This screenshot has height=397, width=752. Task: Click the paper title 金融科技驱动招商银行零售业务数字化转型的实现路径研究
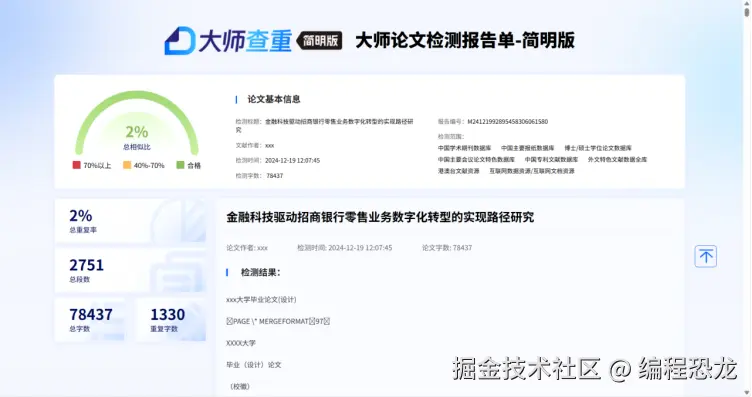[380, 217]
